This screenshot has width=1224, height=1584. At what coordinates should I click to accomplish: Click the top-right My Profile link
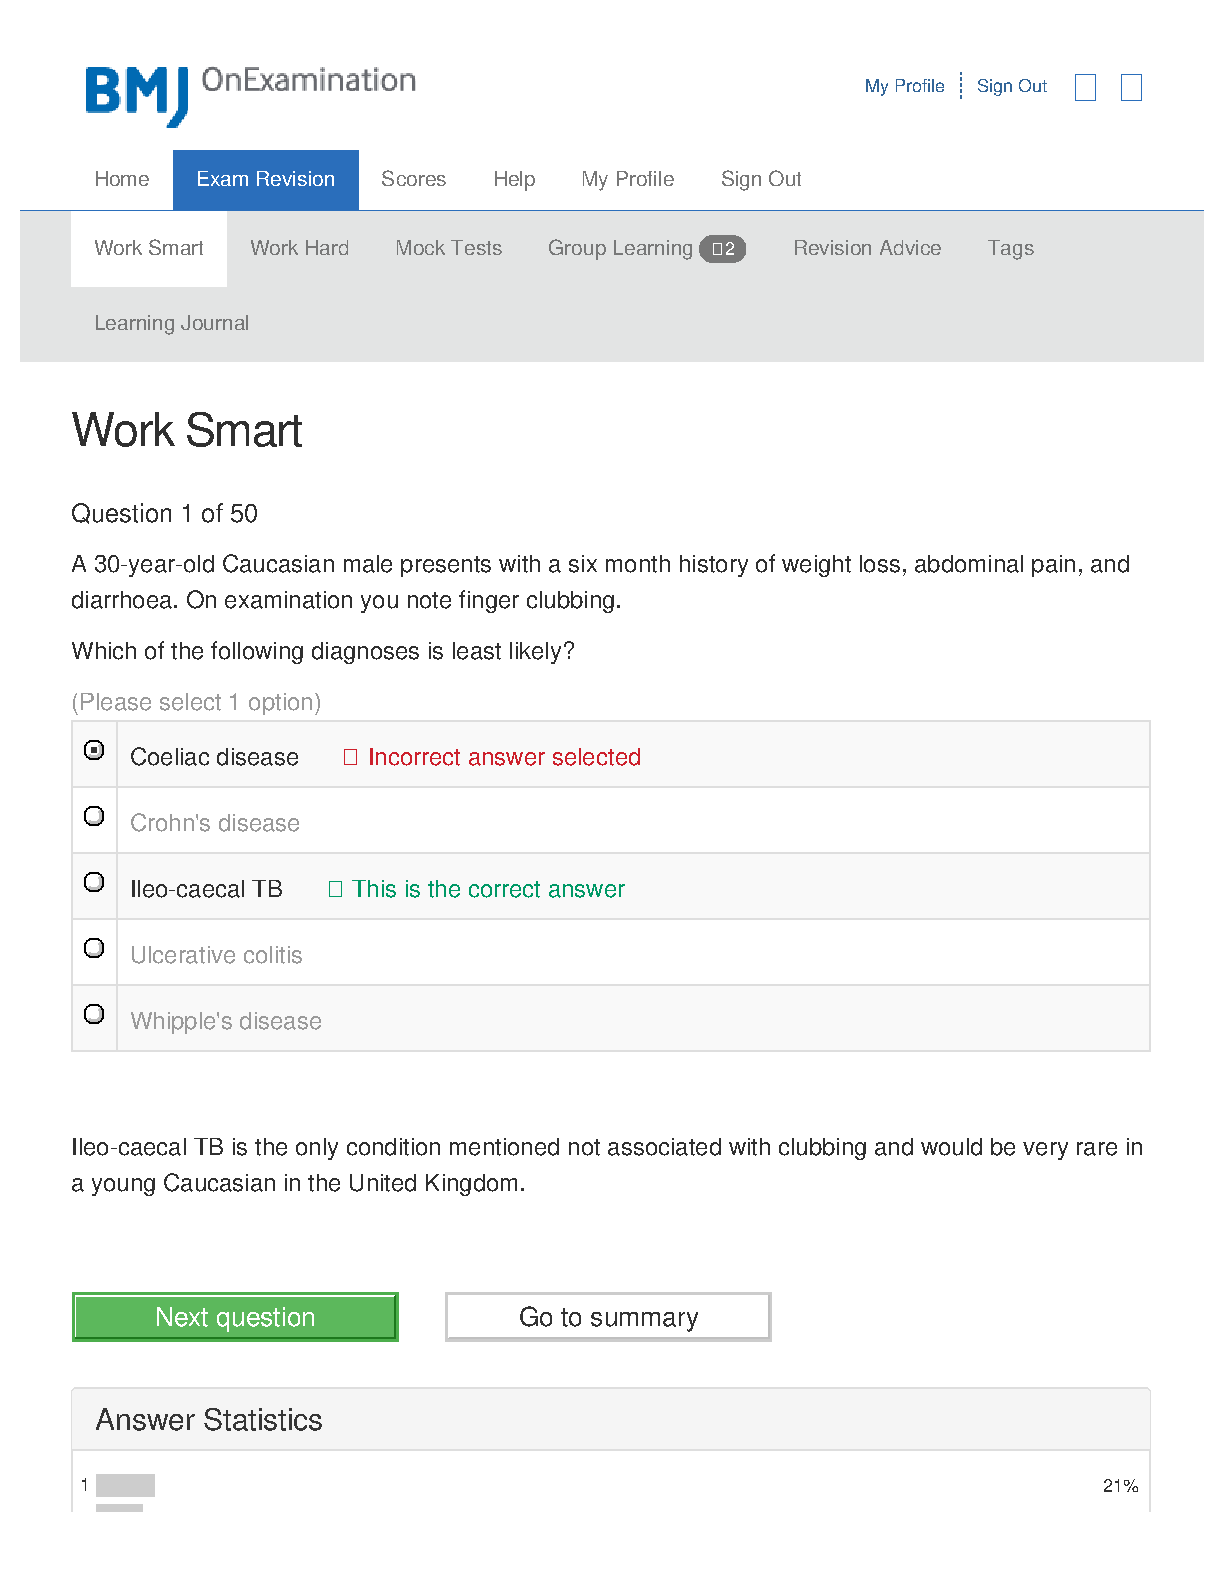pyautogui.click(x=904, y=87)
